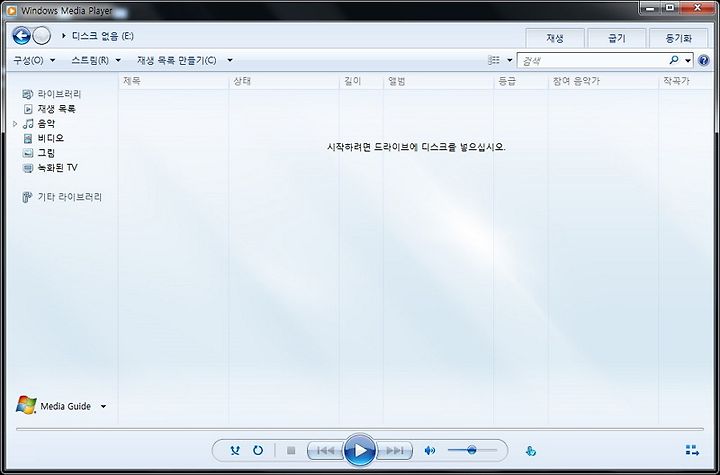Click the 기타 라이브러리 icon
Screen dimensions: 720x475
coord(27,197)
